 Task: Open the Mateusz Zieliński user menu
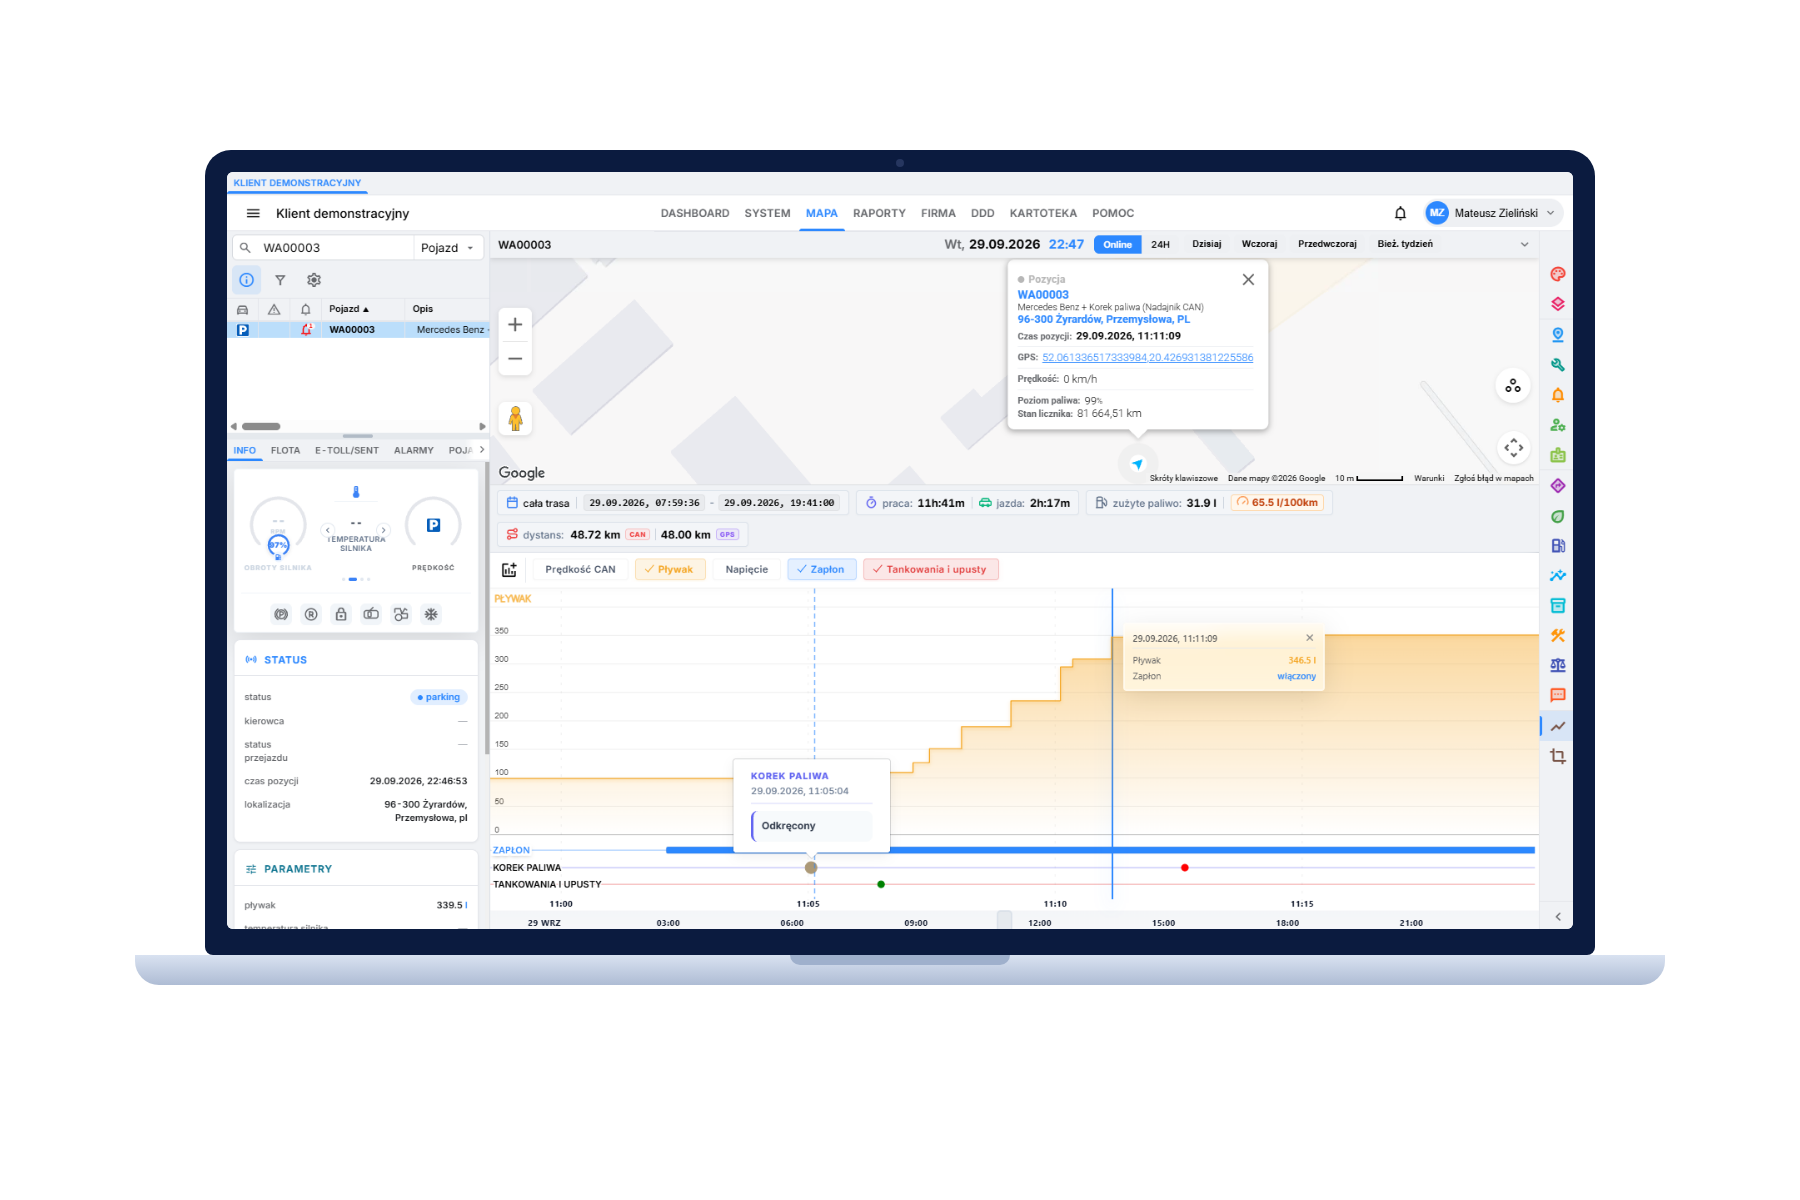point(1493,213)
